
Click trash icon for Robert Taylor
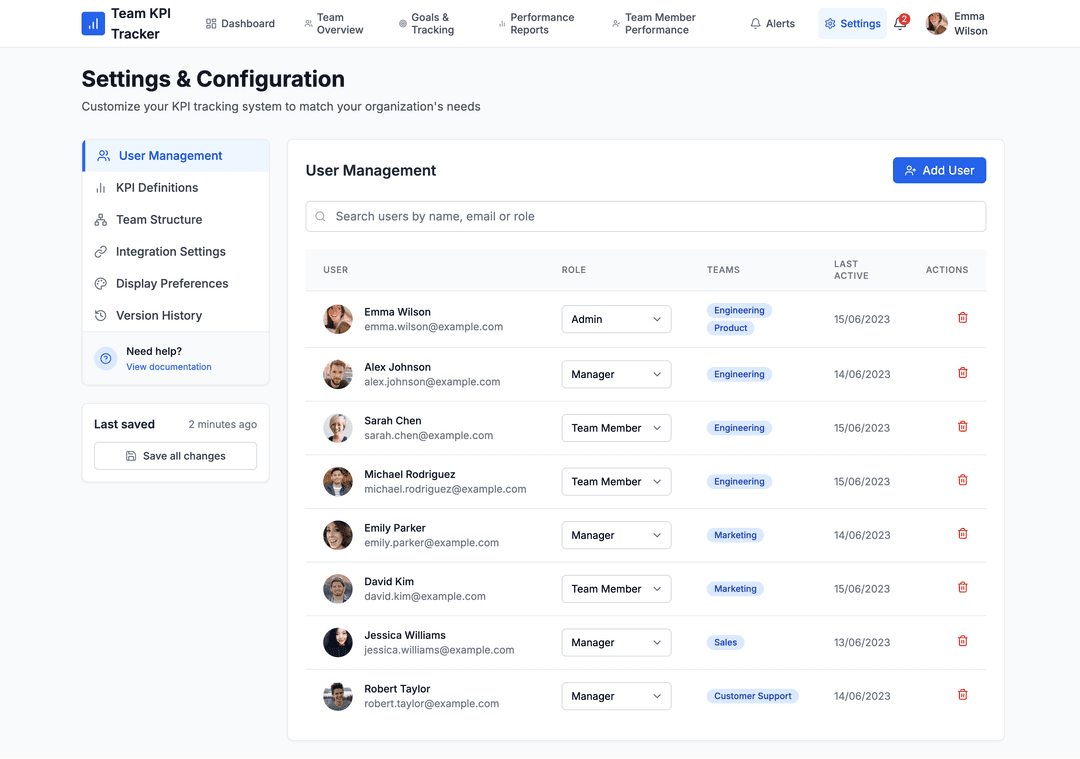pos(962,695)
